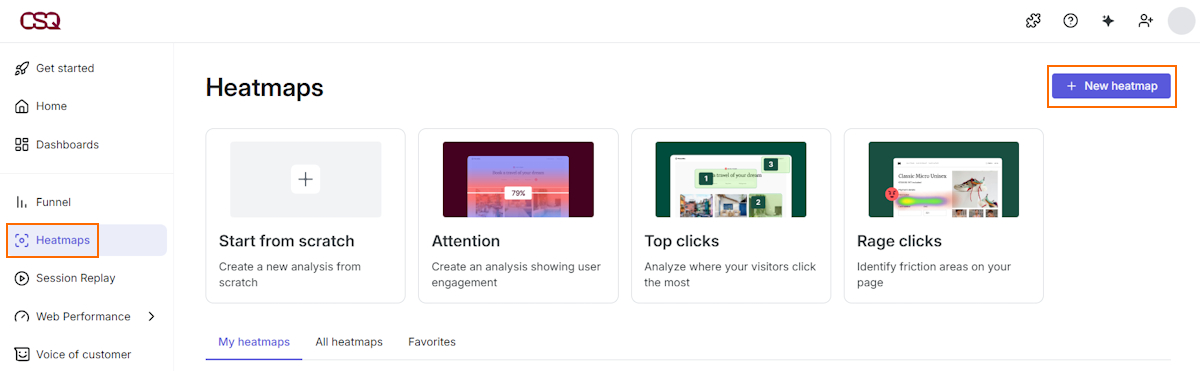
Task: Switch to the My heatmaps tab
Action: tap(254, 342)
